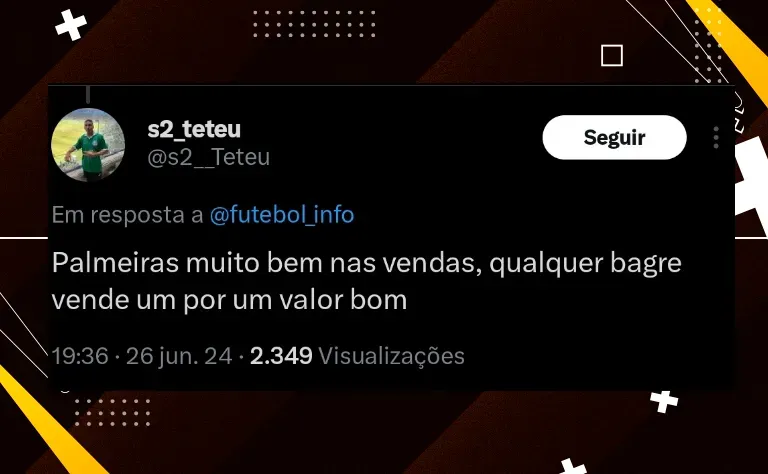Click the Seguir follow button

coord(614,138)
